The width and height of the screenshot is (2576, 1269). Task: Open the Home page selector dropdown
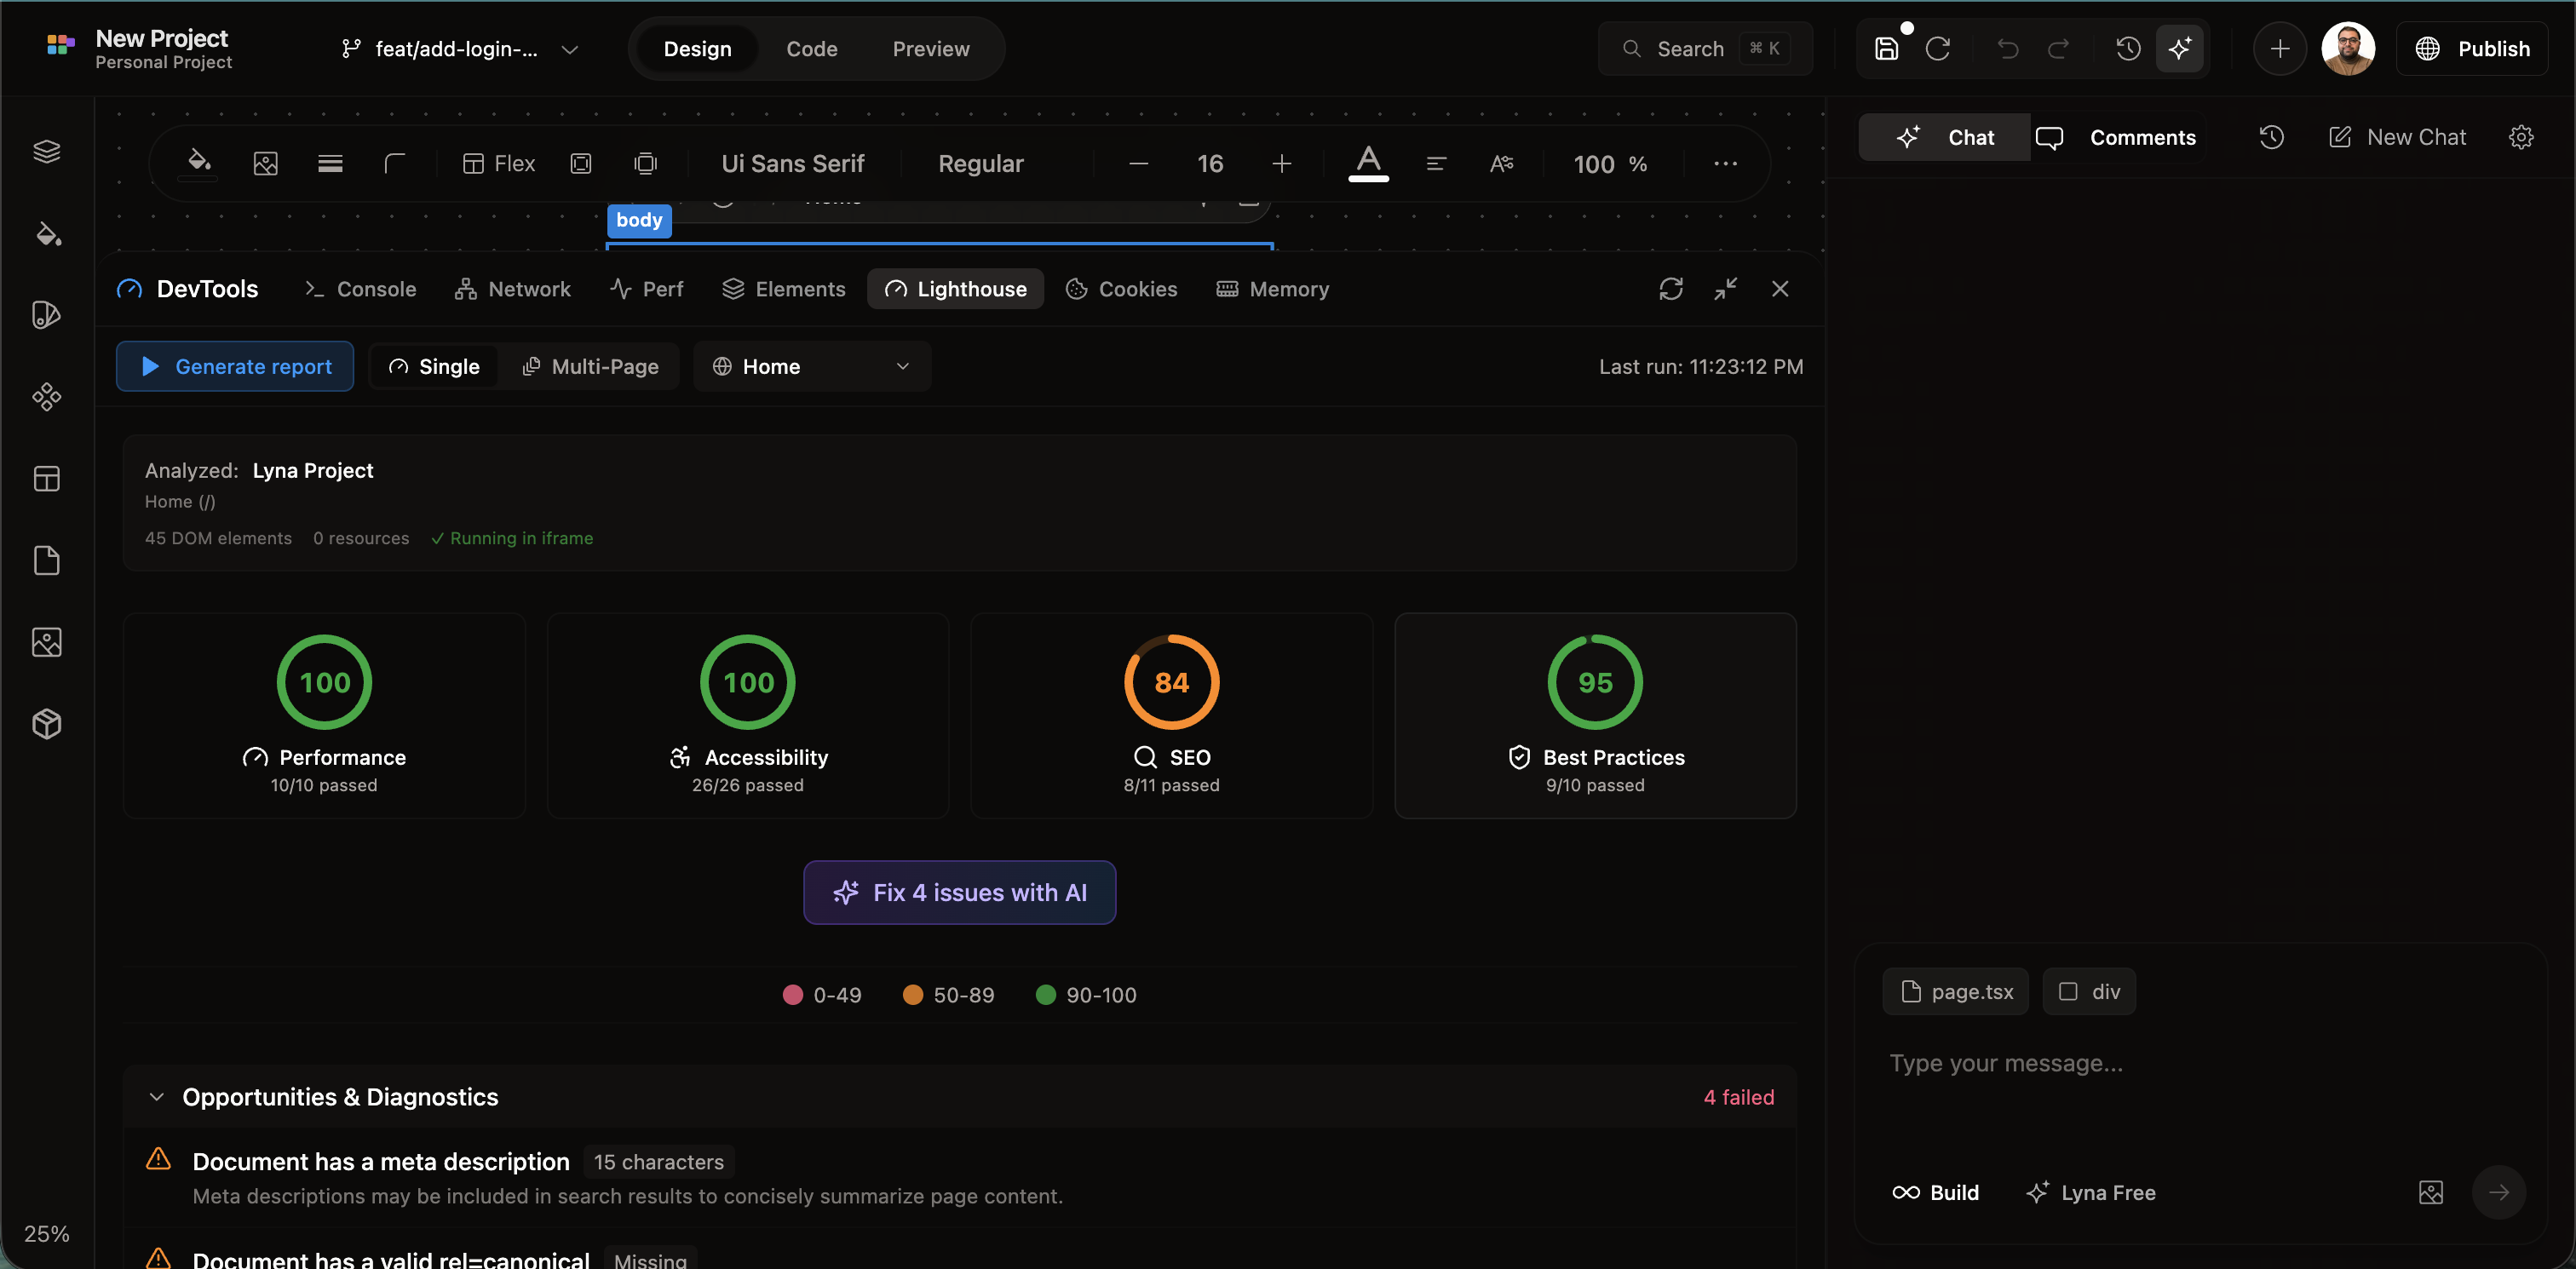[812, 366]
